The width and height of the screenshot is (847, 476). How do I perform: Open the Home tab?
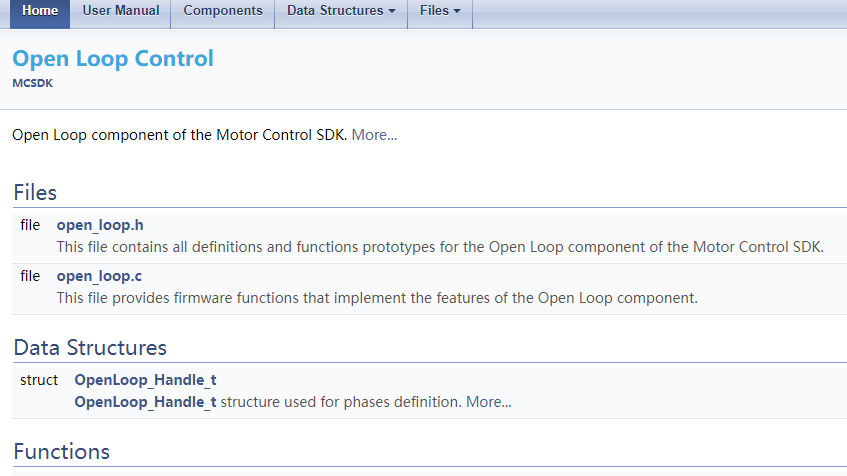[x=40, y=11]
